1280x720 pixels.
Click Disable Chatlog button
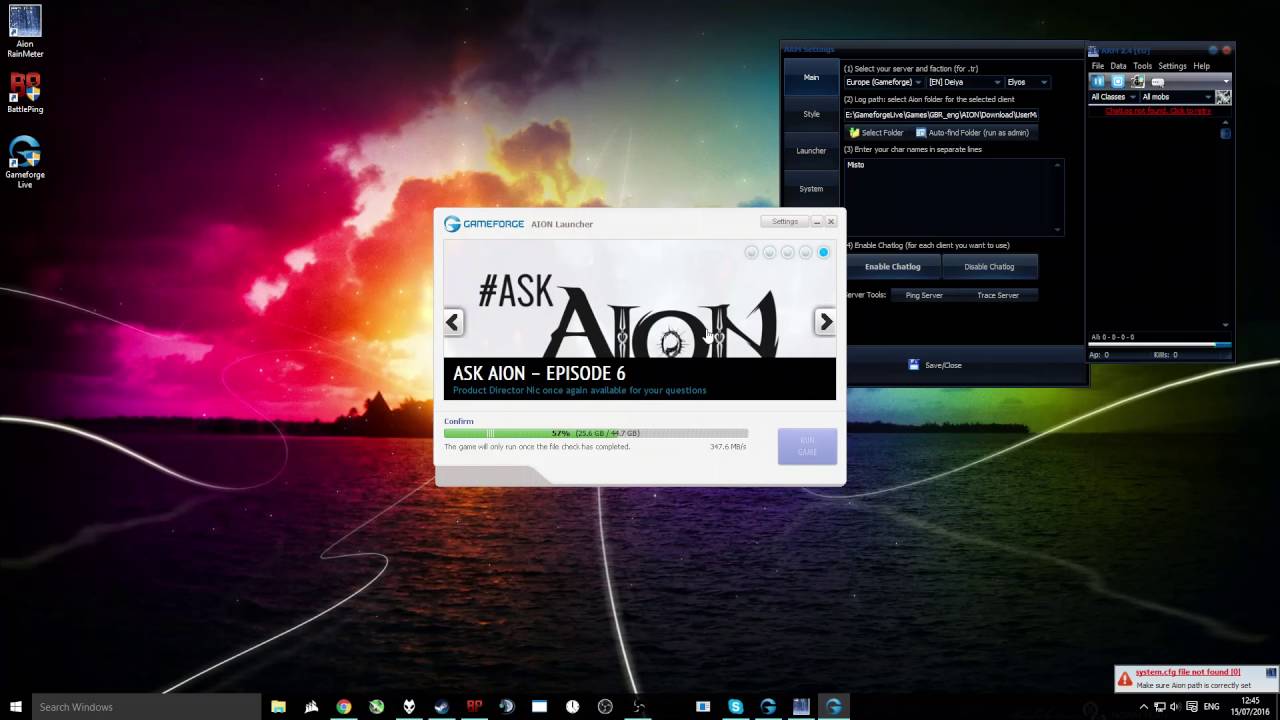[989, 267]
